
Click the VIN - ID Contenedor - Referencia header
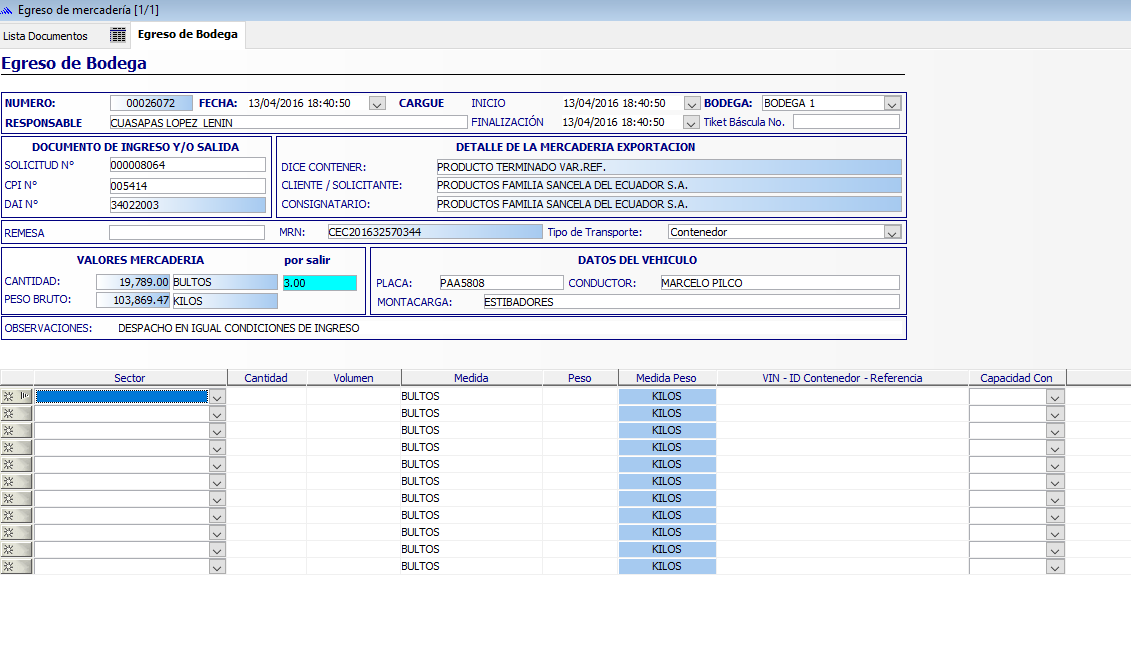[x=842, y=378]
